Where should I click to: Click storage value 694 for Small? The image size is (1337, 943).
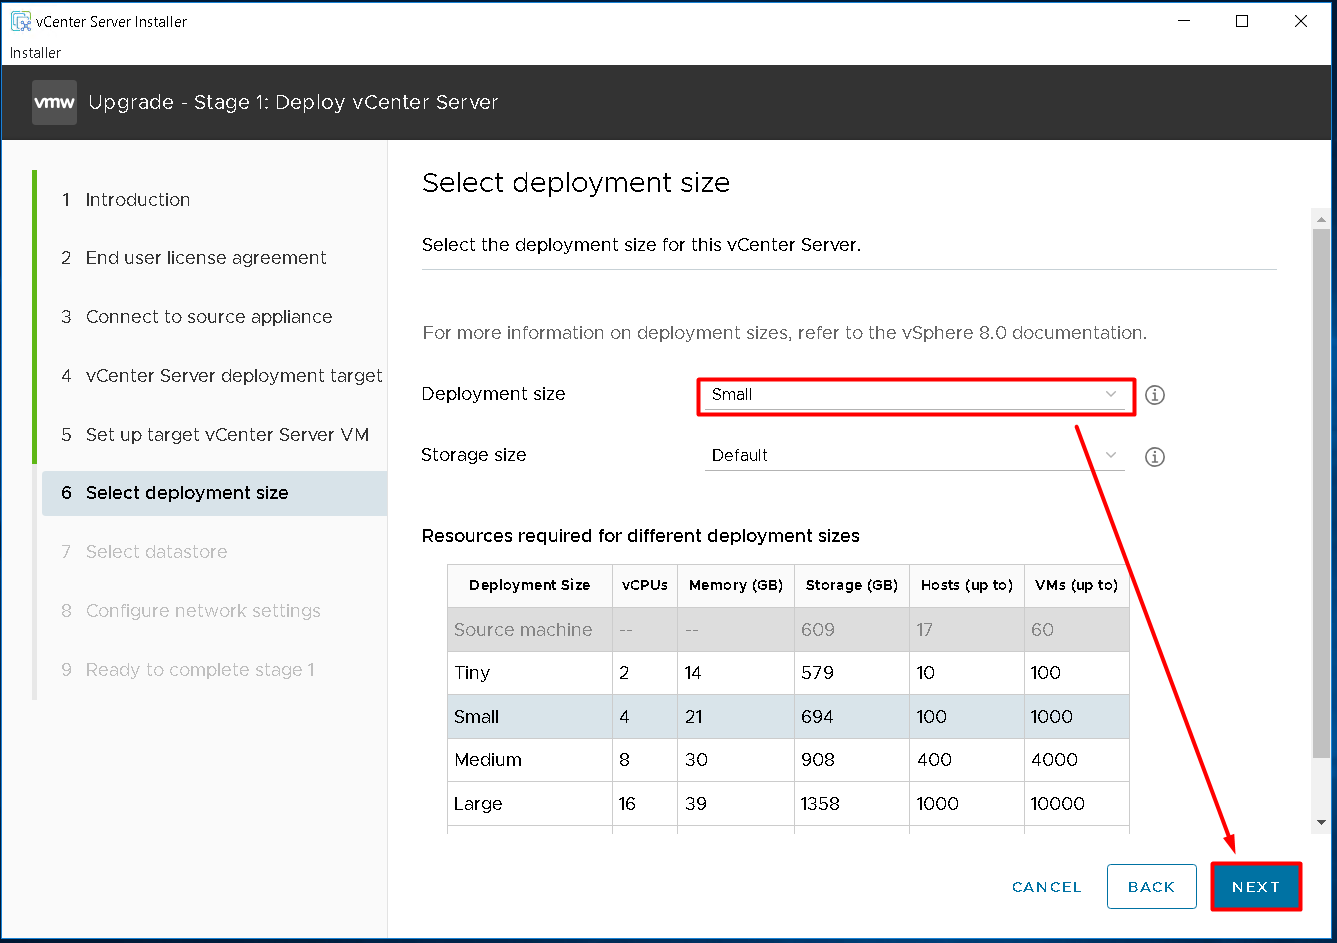(x=818, y=717)
